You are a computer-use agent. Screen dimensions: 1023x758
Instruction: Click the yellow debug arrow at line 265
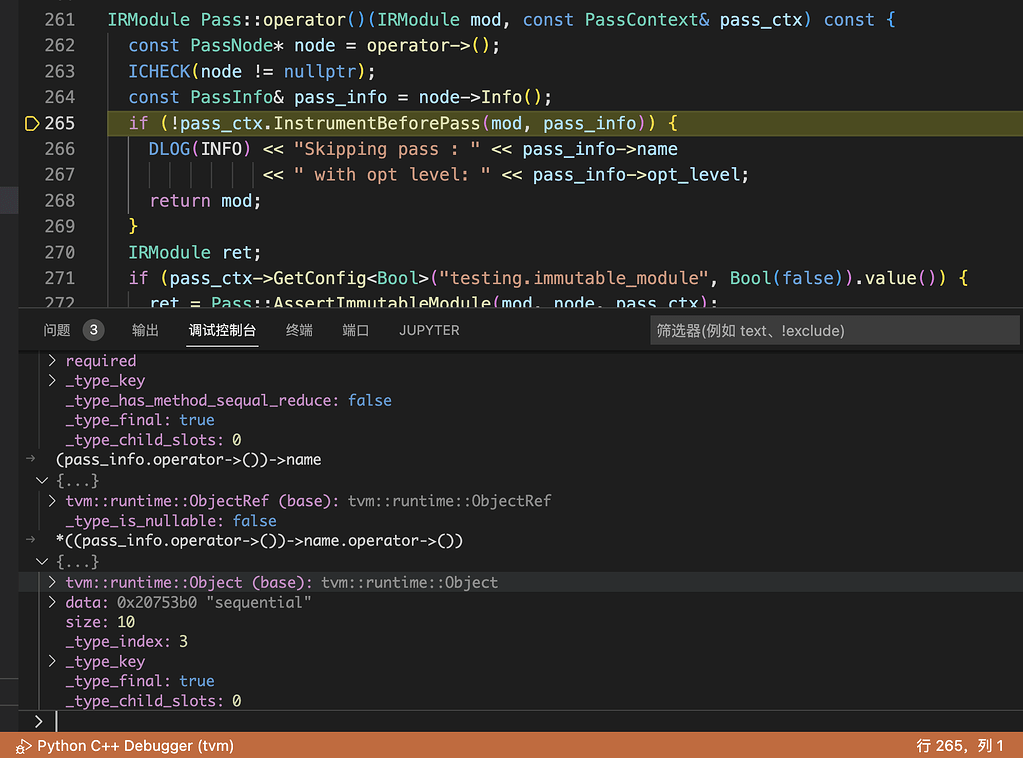(30, 123)
